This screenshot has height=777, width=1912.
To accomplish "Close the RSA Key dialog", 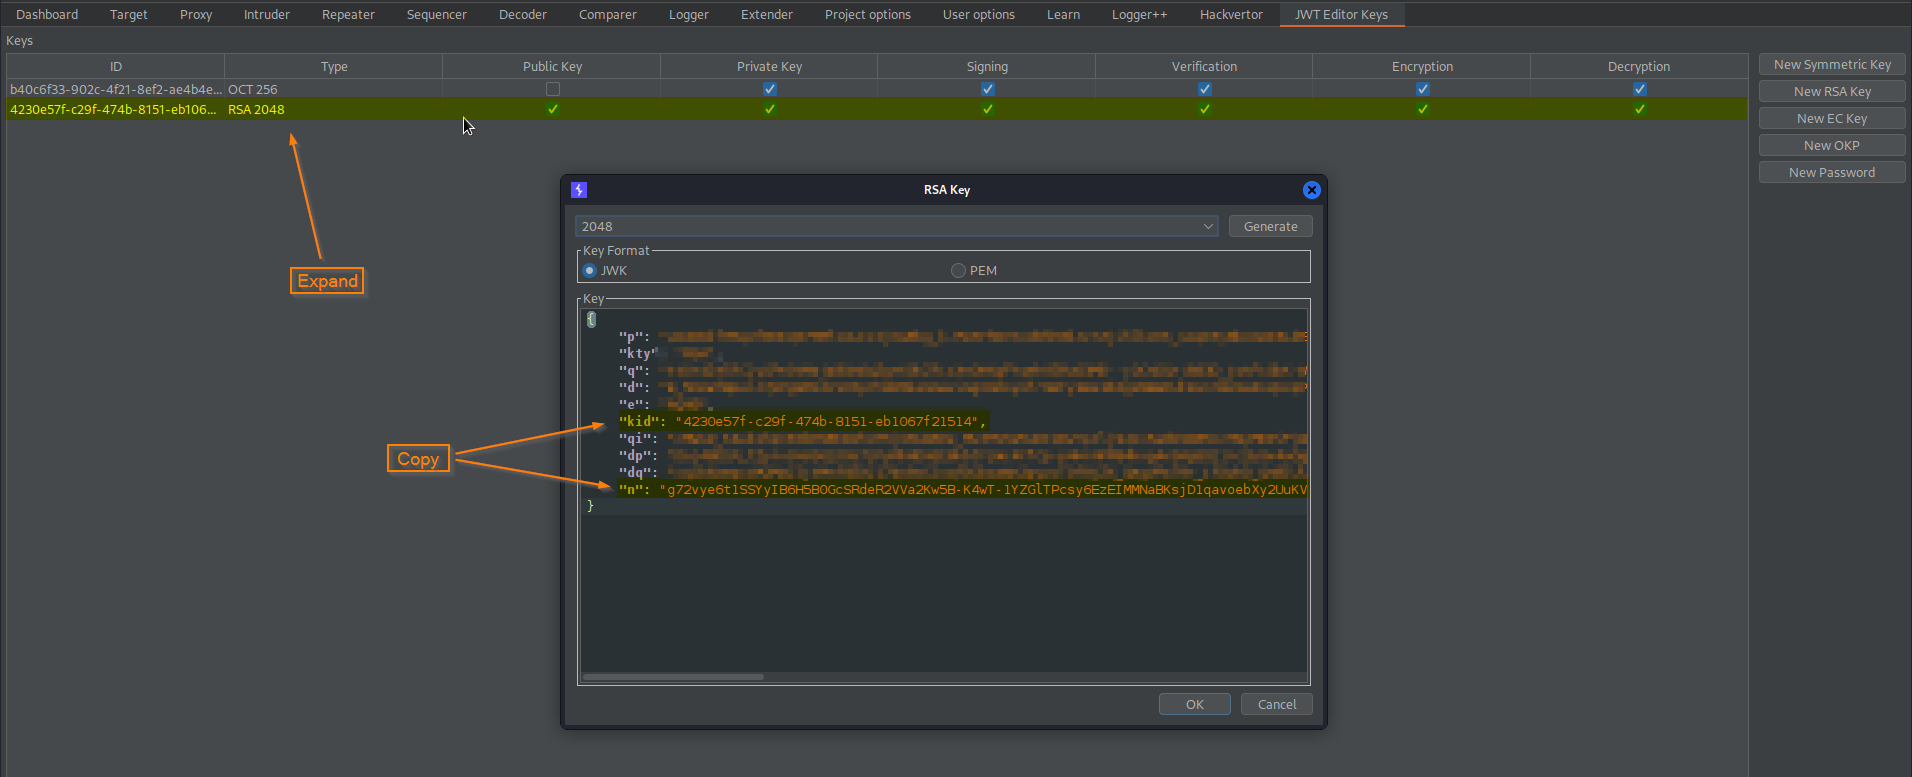I will [x=1312, y=190].
